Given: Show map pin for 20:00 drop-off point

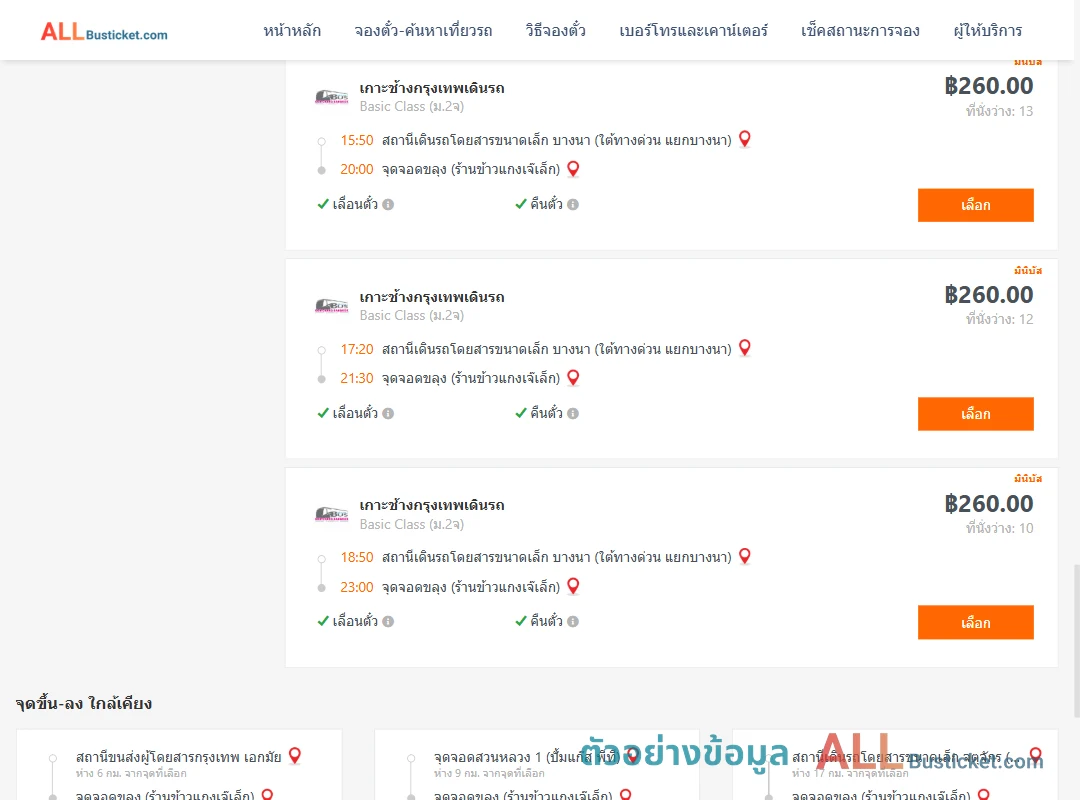Looking at the screenshot, I should (573, 169).
